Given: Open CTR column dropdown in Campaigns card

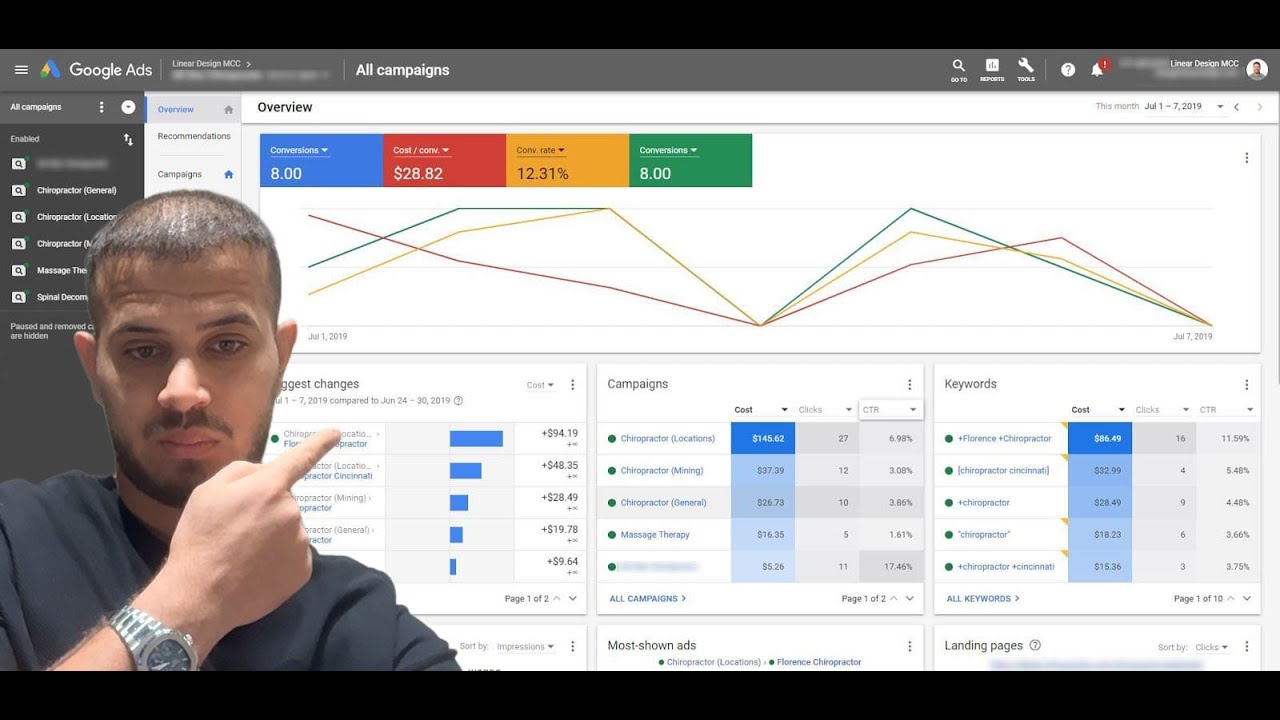Looking at the screenshot, I should (890, 410).
